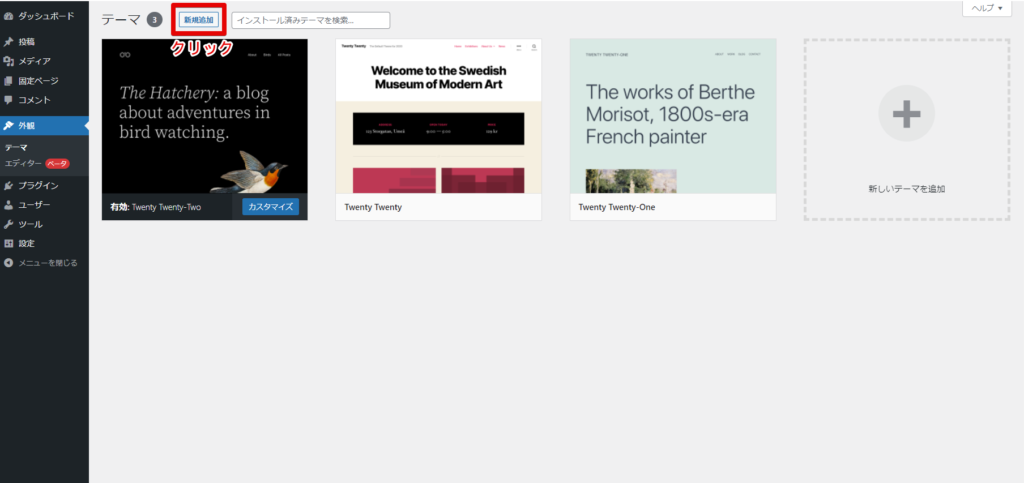Click the plug icon beside プラグイン
1024x483 pixels.
pos(8,185)
